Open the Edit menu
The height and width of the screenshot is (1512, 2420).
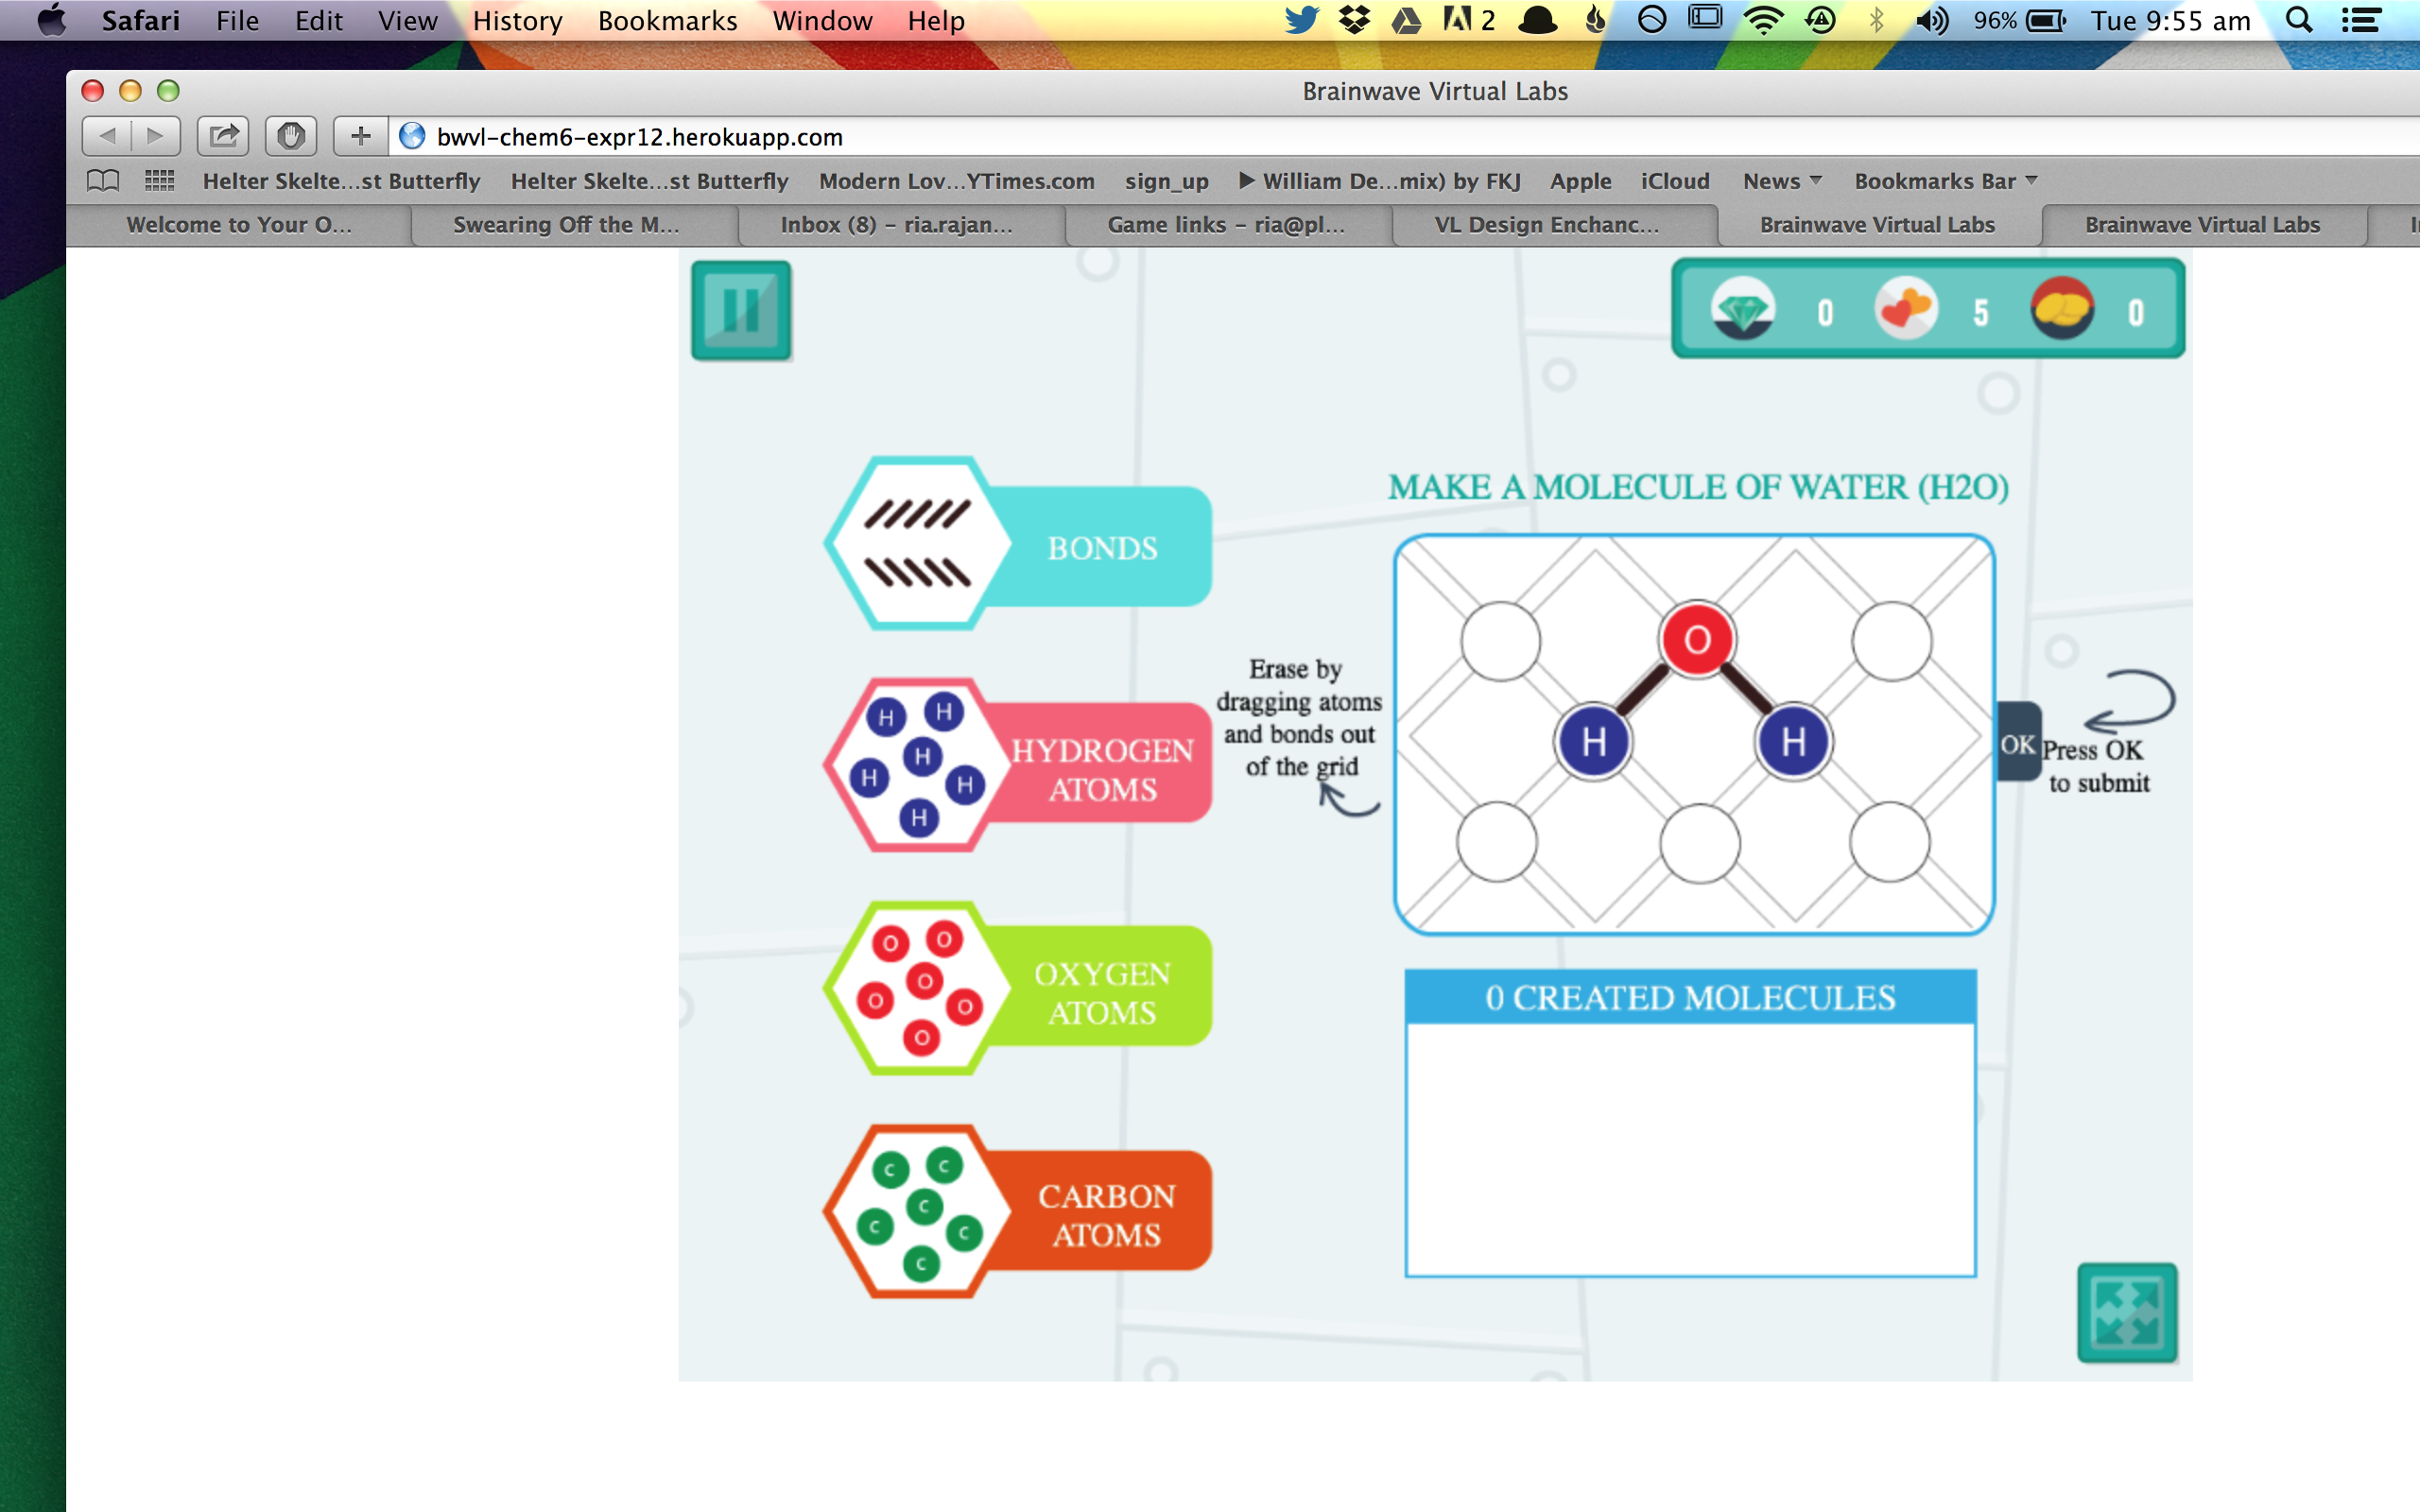318,20
